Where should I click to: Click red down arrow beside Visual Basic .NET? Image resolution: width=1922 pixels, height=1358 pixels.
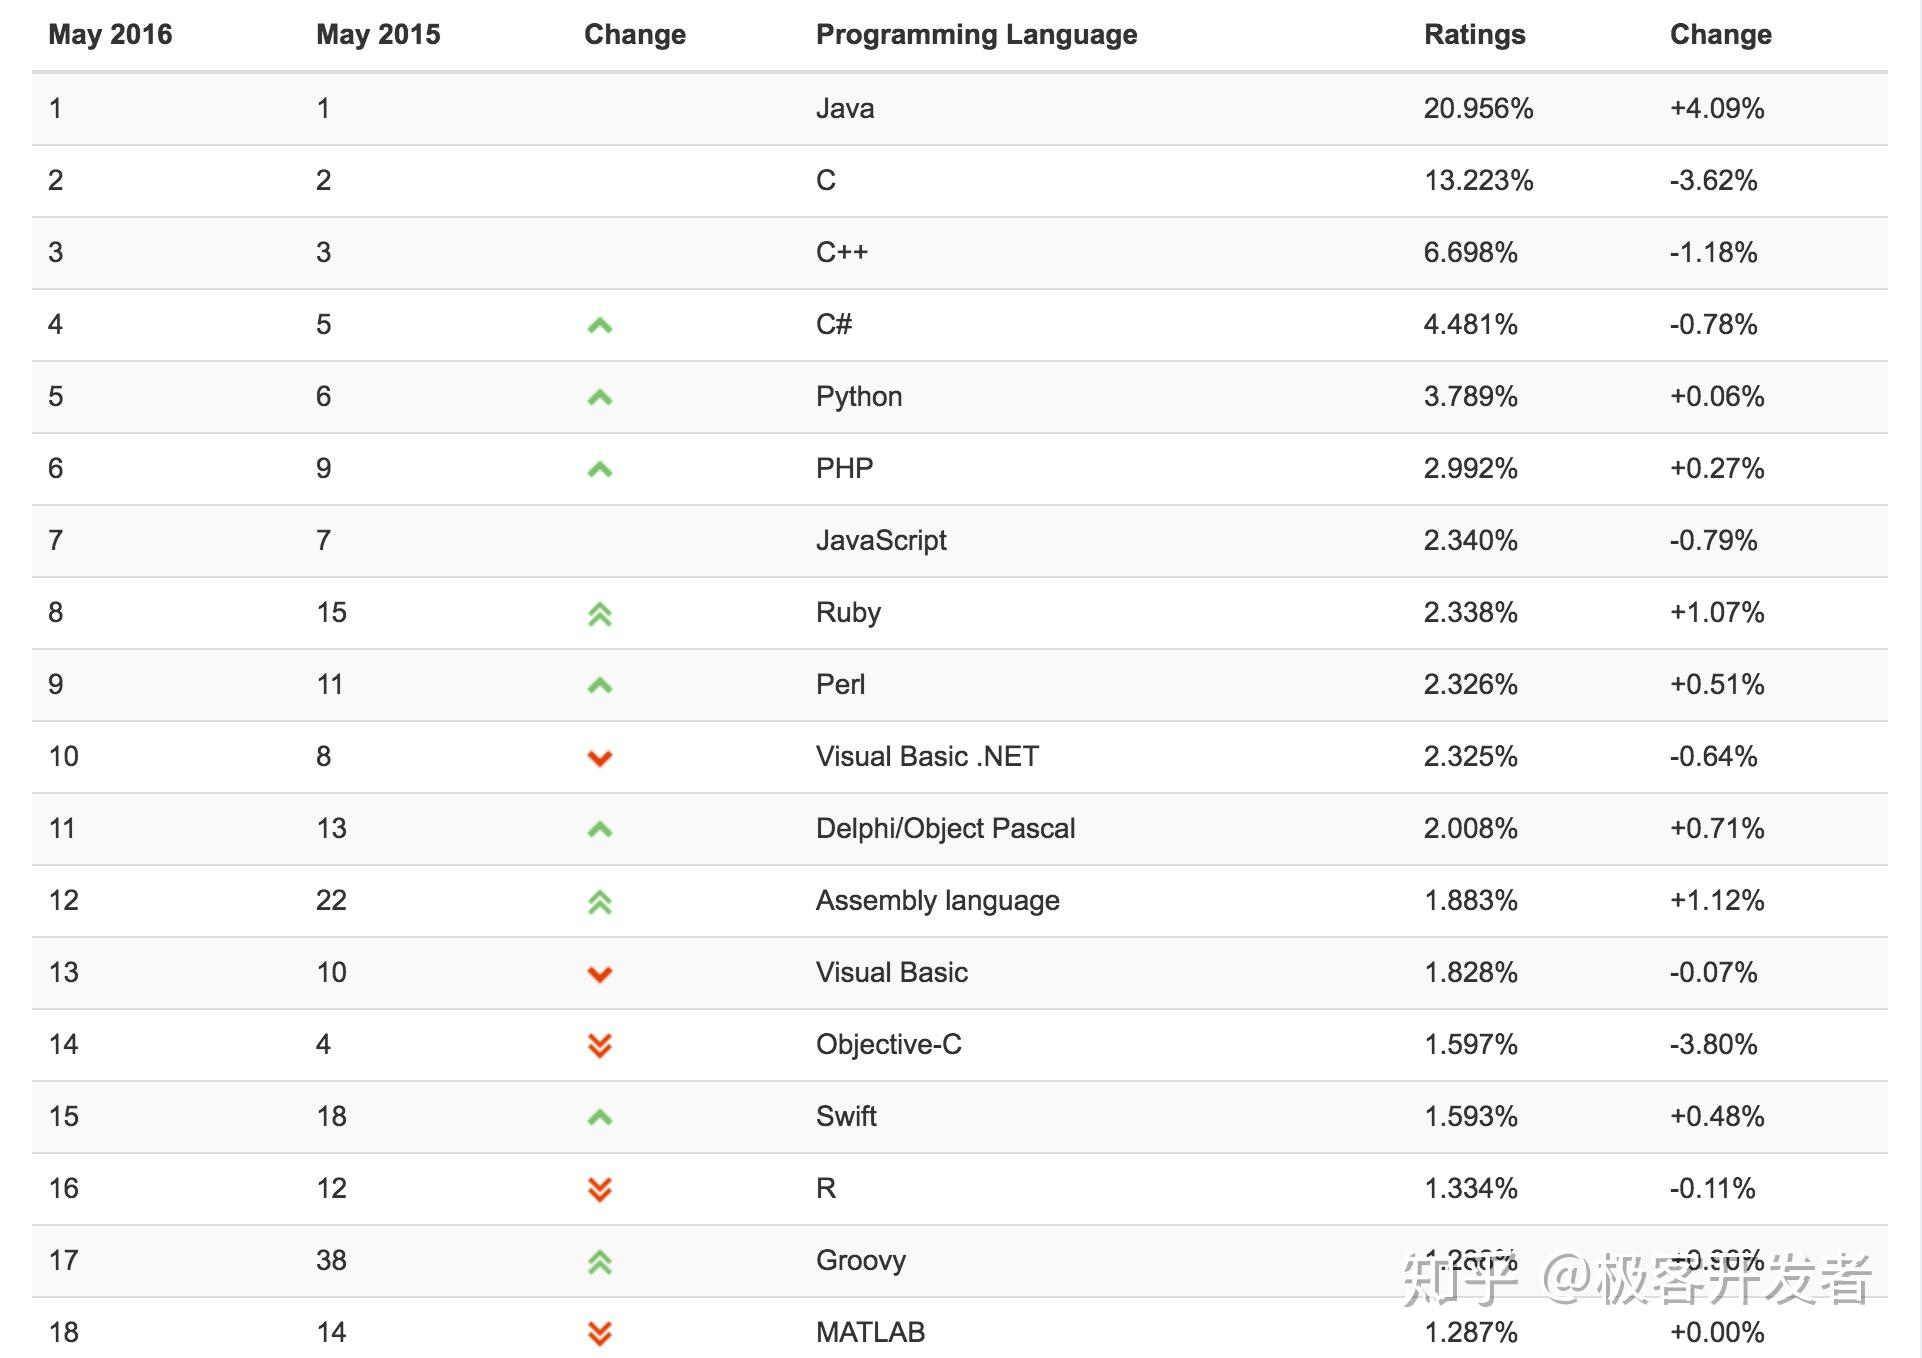[x=599, y=758]
